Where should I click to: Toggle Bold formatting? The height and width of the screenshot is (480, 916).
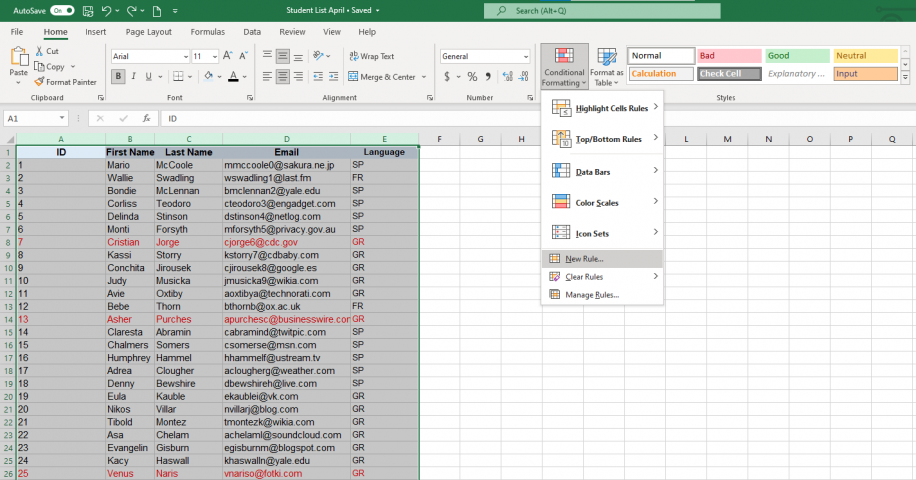point(118,76)
